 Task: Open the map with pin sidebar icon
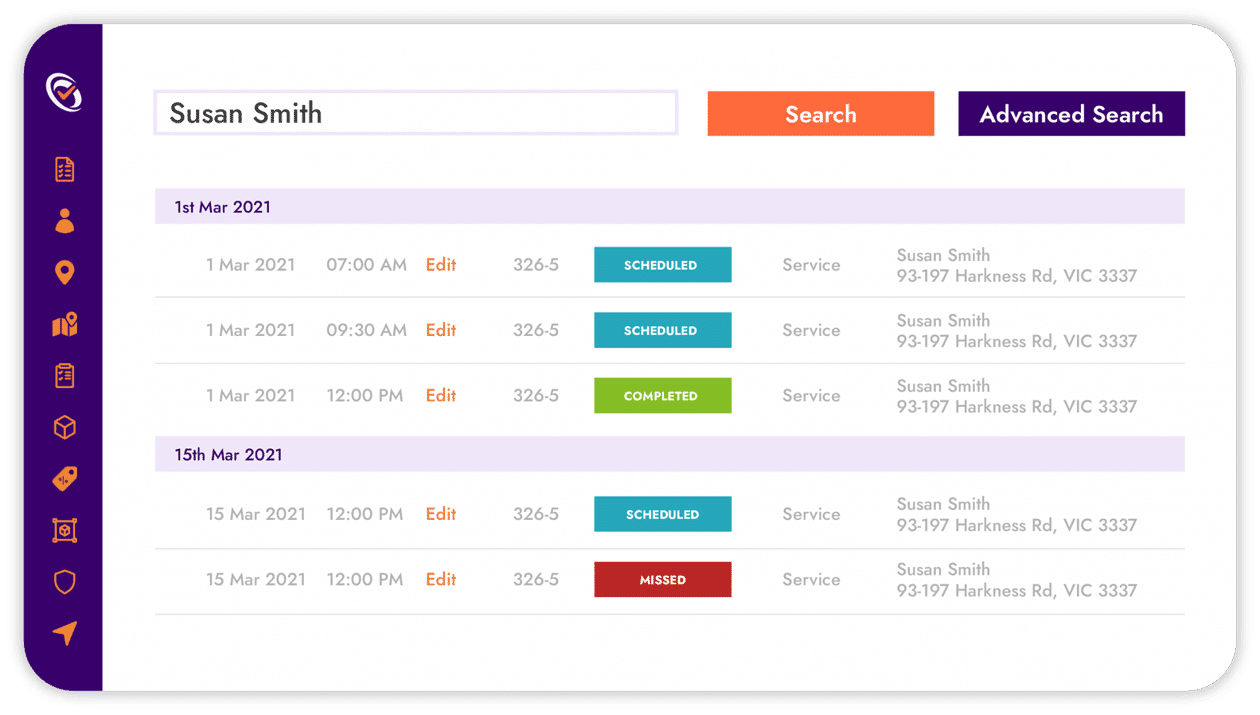(65, 324)
